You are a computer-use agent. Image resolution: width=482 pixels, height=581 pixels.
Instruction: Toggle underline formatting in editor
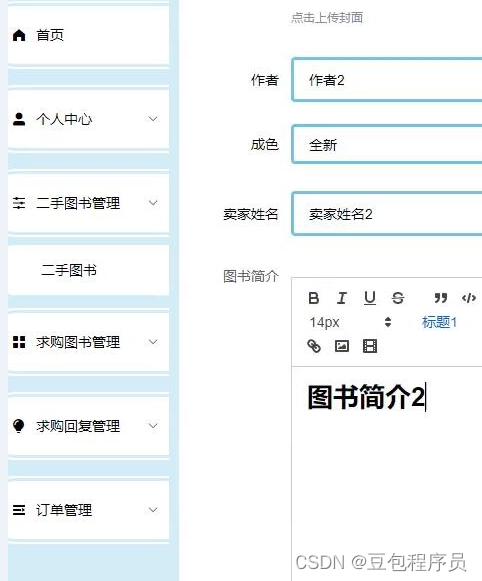369,298
